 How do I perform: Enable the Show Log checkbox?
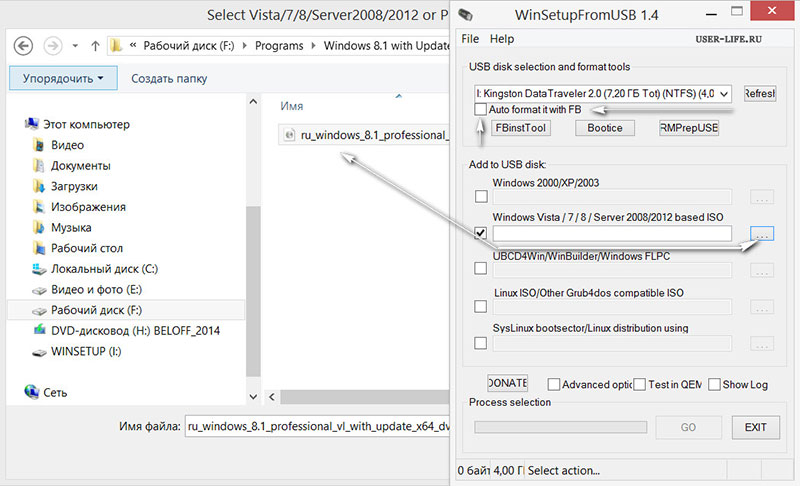click(714, 384)
